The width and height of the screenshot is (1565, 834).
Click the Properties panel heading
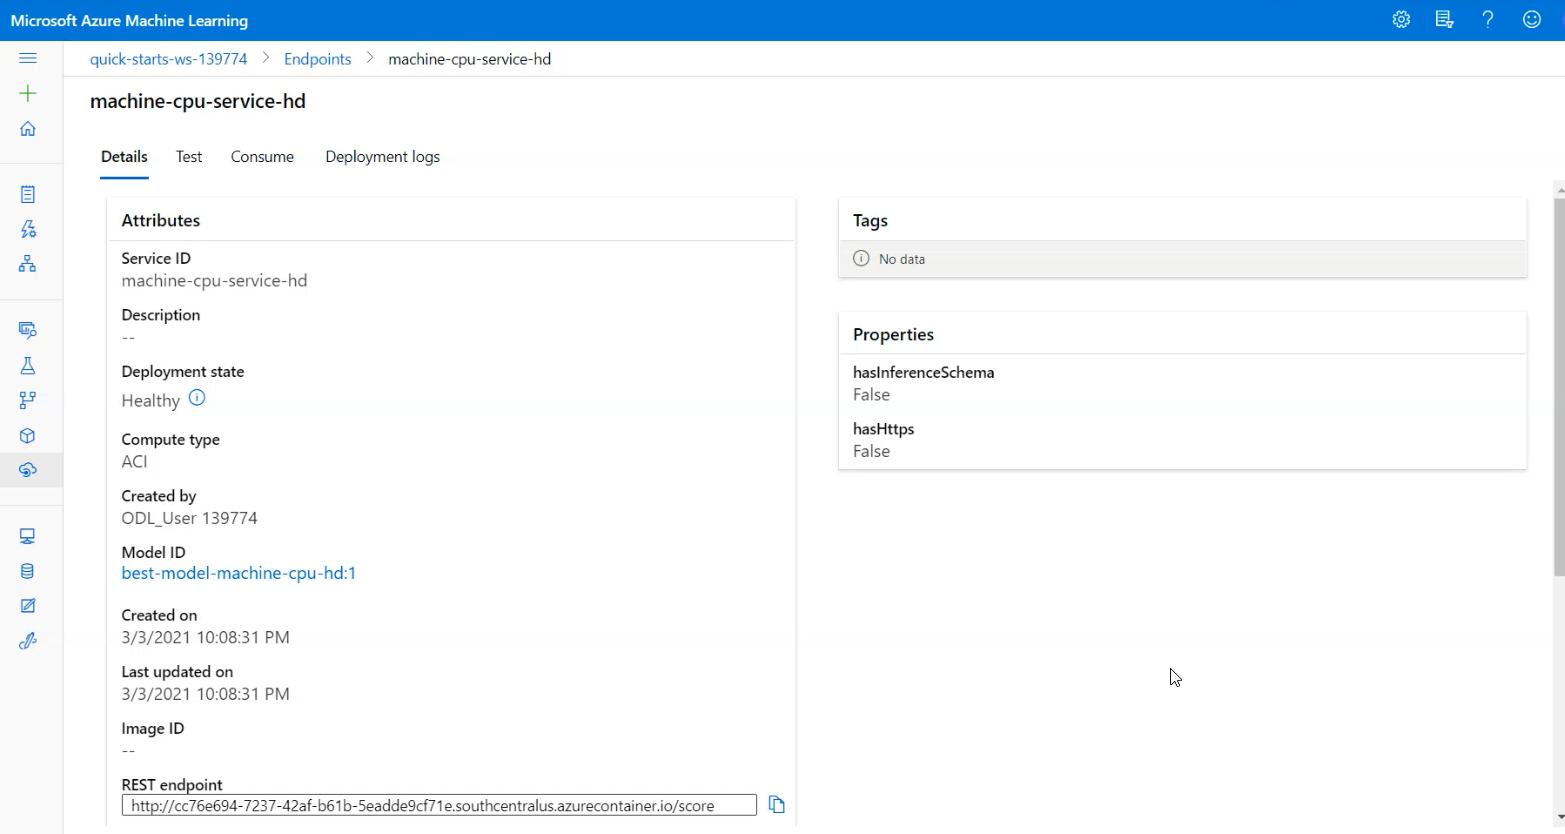tap(893, 335)
